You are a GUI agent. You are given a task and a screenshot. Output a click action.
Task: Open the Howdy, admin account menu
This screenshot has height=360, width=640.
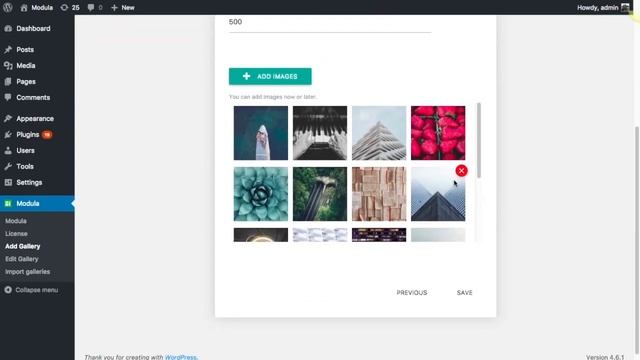603,7
